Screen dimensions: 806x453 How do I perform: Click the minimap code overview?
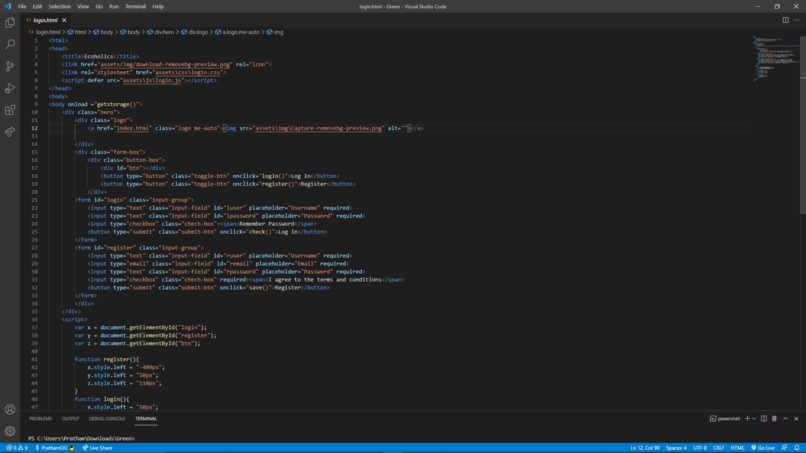coord(776,59)
